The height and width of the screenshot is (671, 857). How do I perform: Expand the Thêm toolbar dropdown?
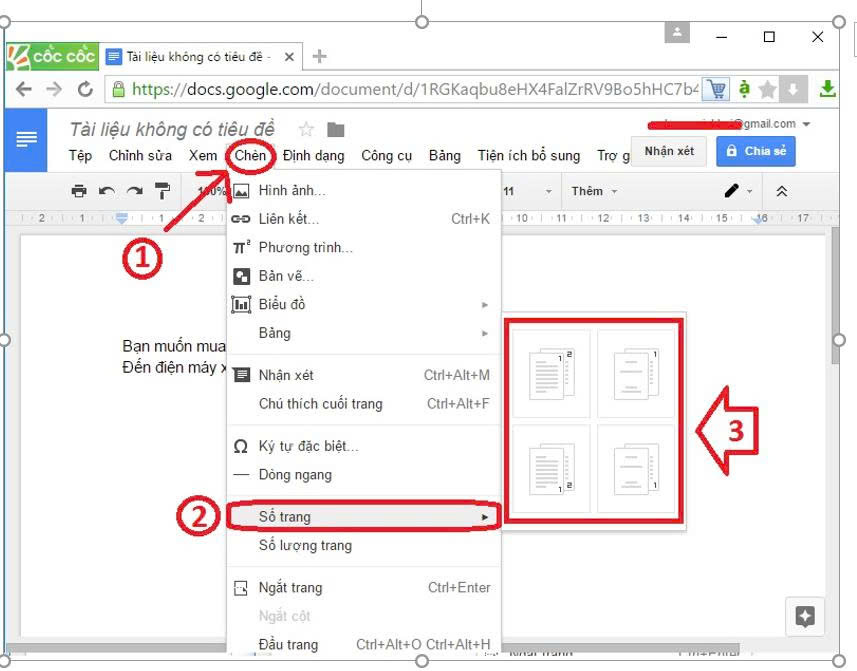[x=594, y=191]
